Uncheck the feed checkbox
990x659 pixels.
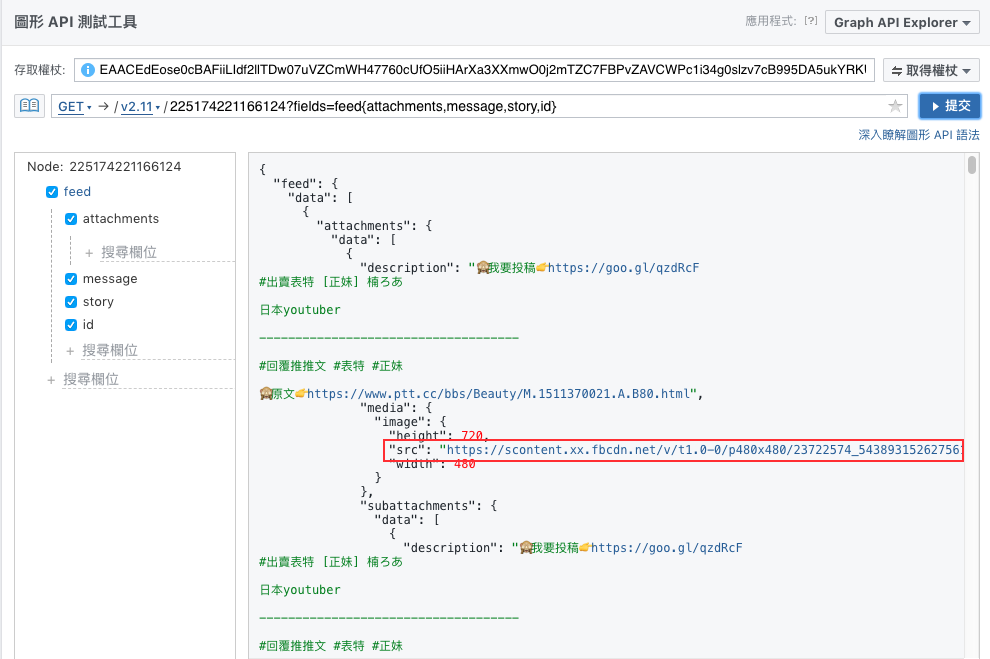click(52, 192)
